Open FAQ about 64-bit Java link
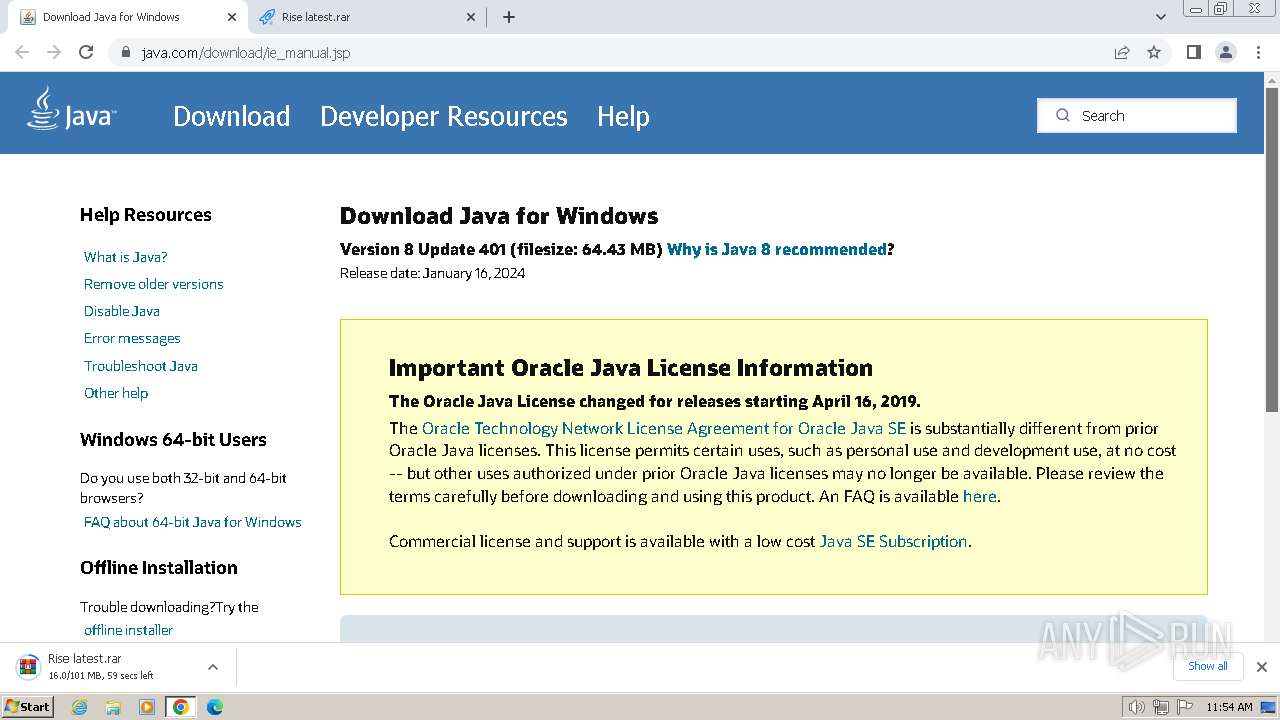1280x720 pixels. [192, 522]
